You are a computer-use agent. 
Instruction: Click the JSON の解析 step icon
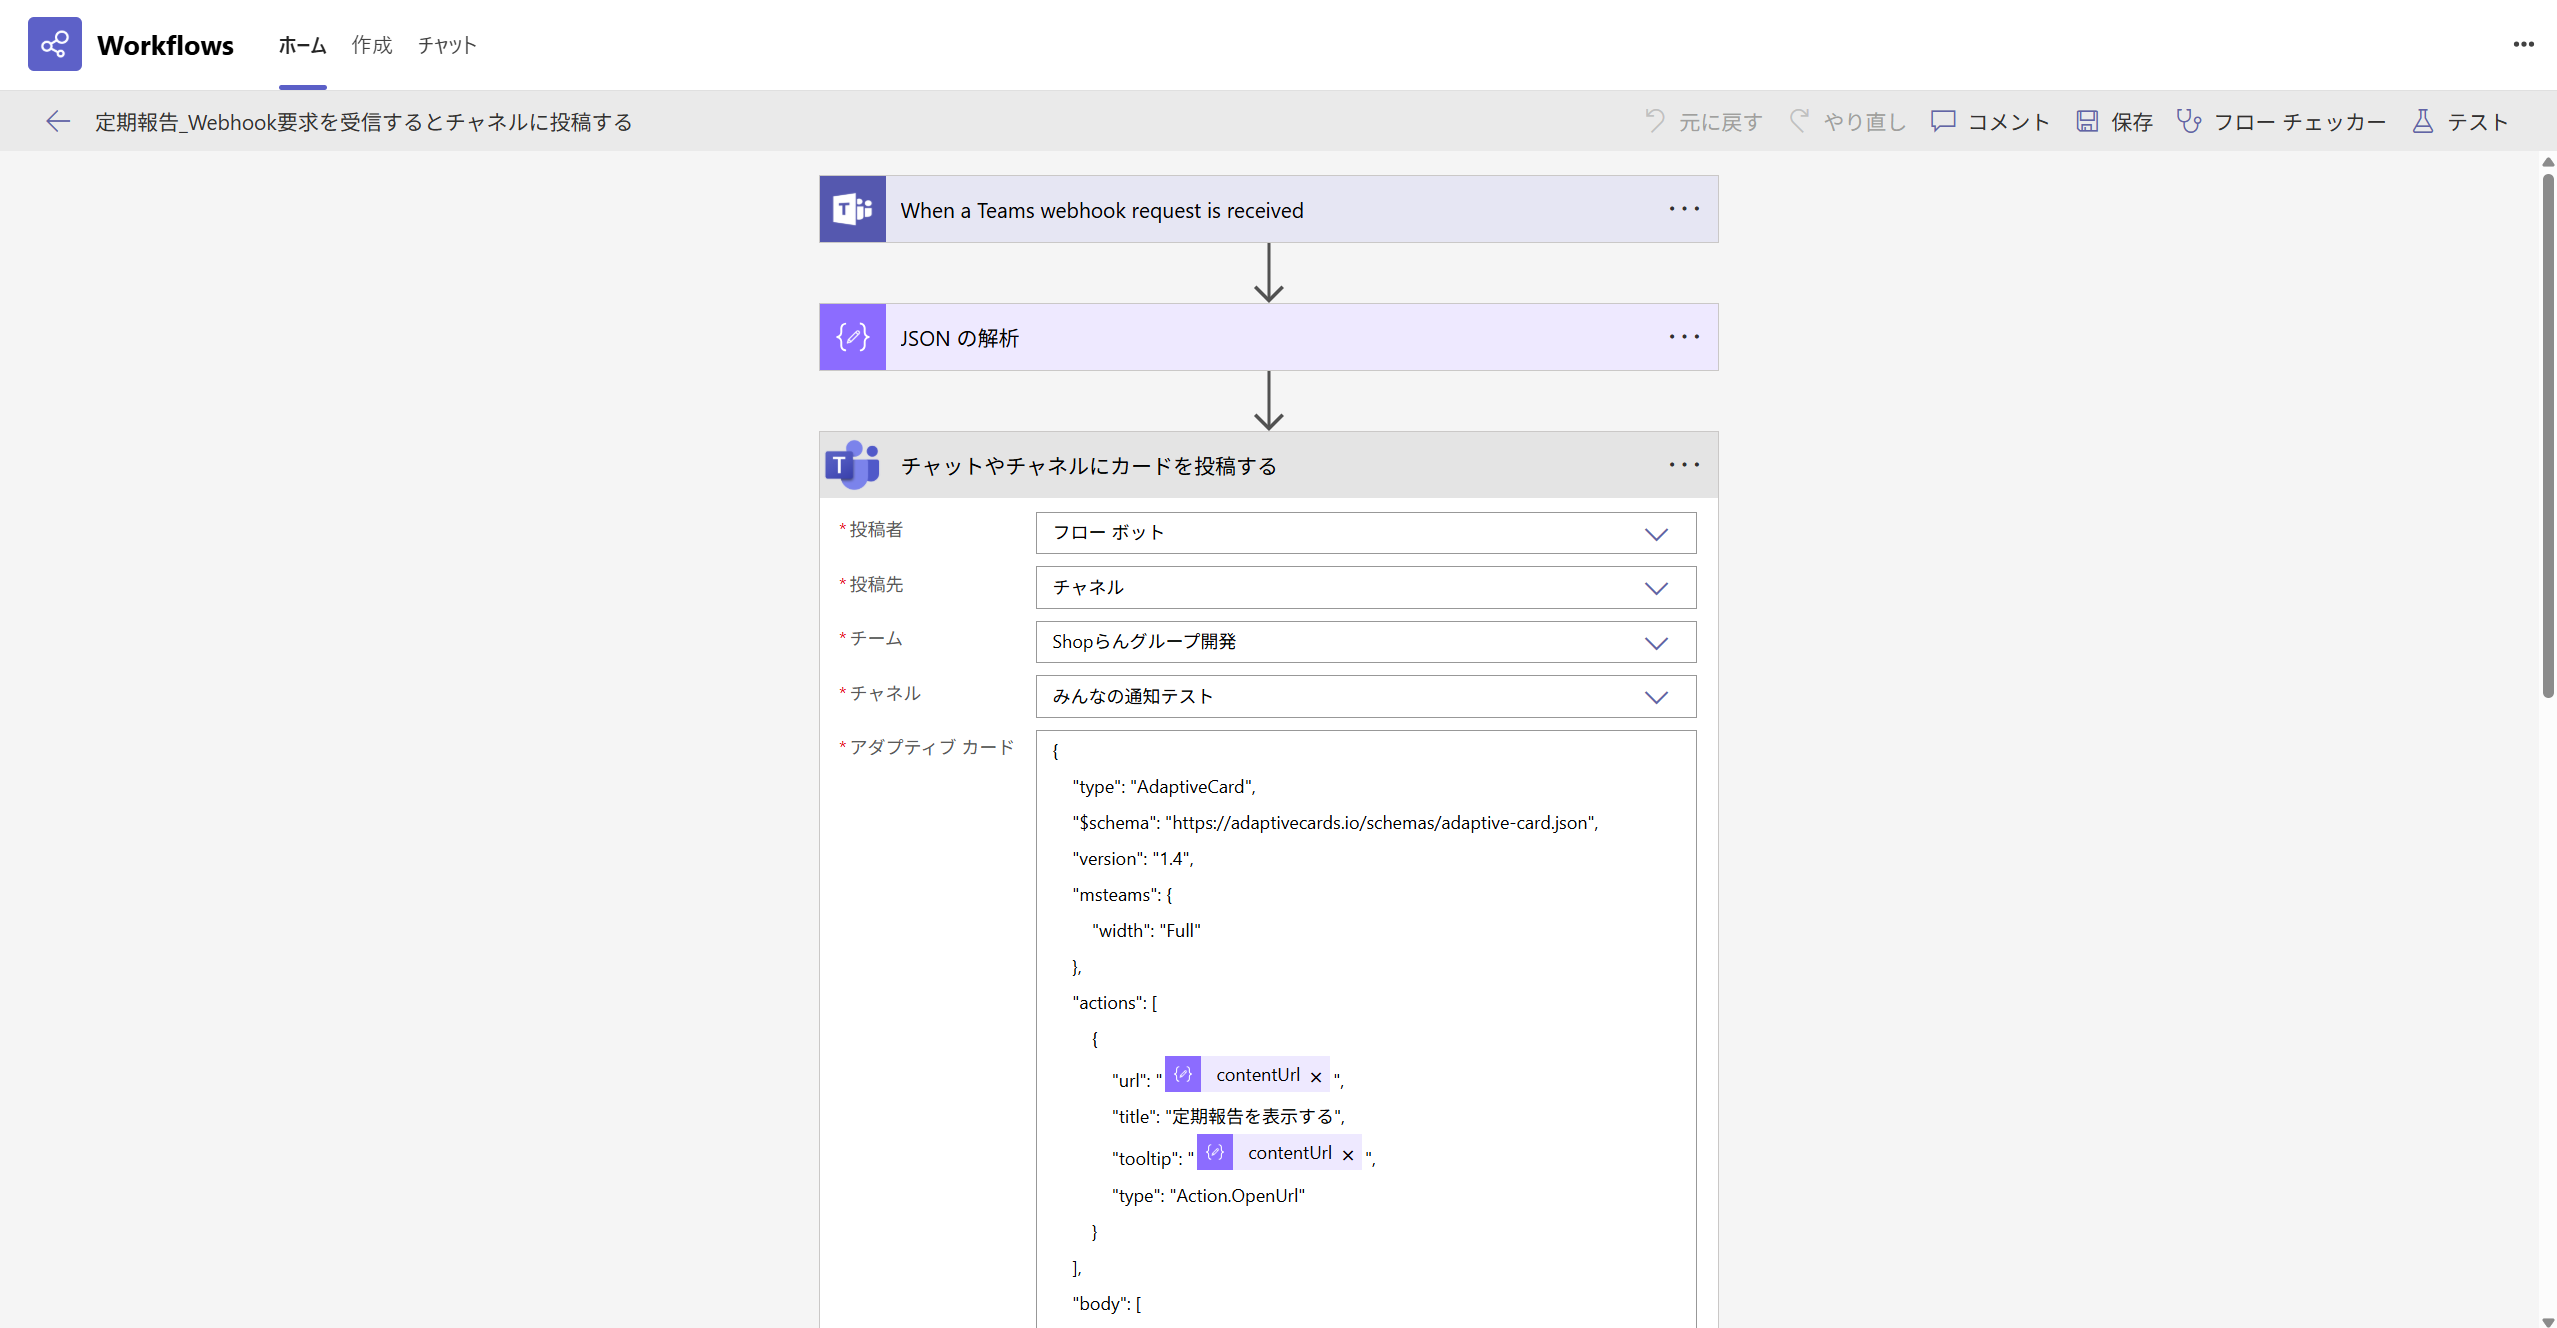[x=853, y=337]
